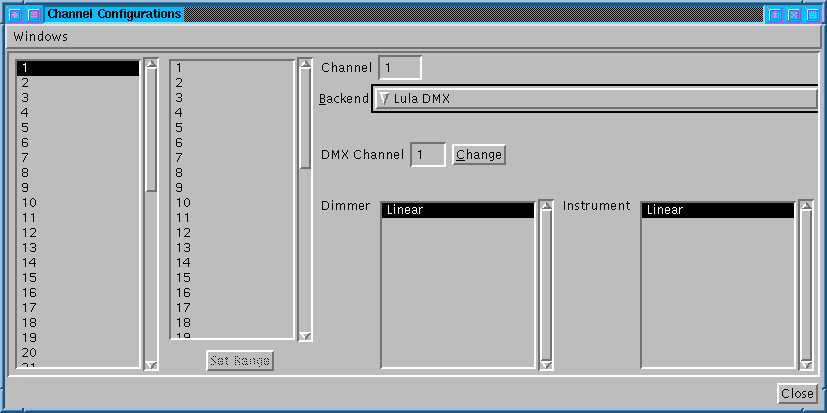827x413 pixels.
Task: Select channel 10 in the leftmost list
Action: click(x=78, y=203)
